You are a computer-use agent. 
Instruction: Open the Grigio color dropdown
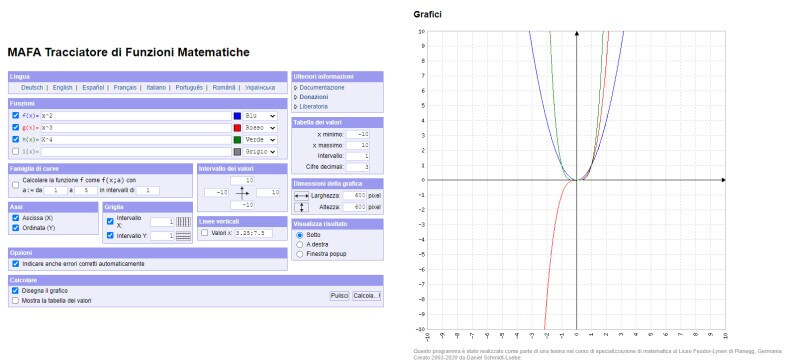coord(260,152)
